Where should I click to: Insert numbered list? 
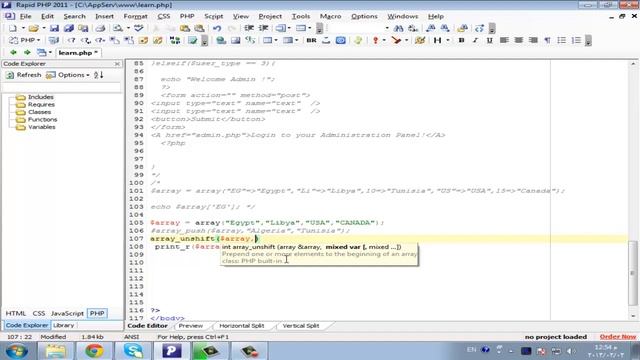click(x=576, y=40)
